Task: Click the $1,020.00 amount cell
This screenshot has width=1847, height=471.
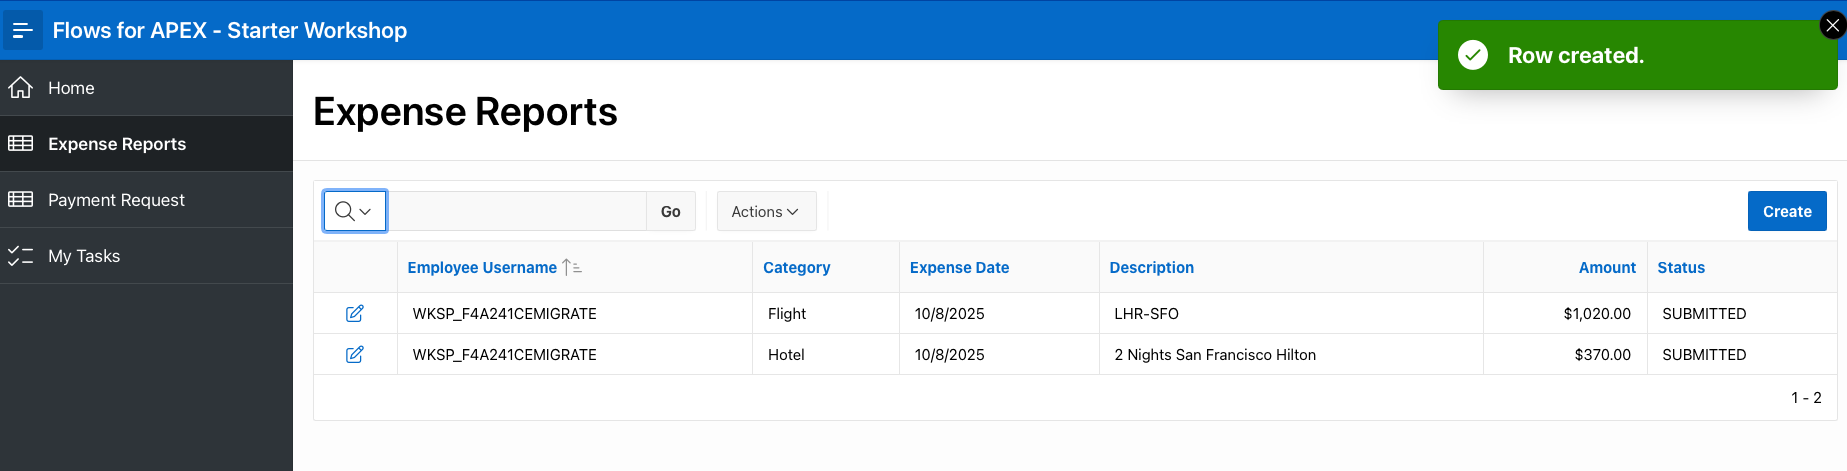Action: click(1565, 313)
